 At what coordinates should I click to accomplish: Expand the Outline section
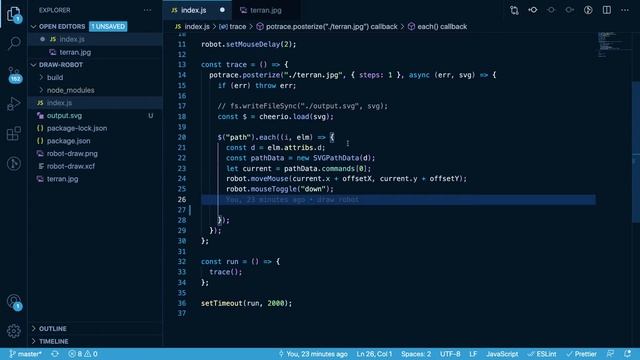(x=53, y=329)
